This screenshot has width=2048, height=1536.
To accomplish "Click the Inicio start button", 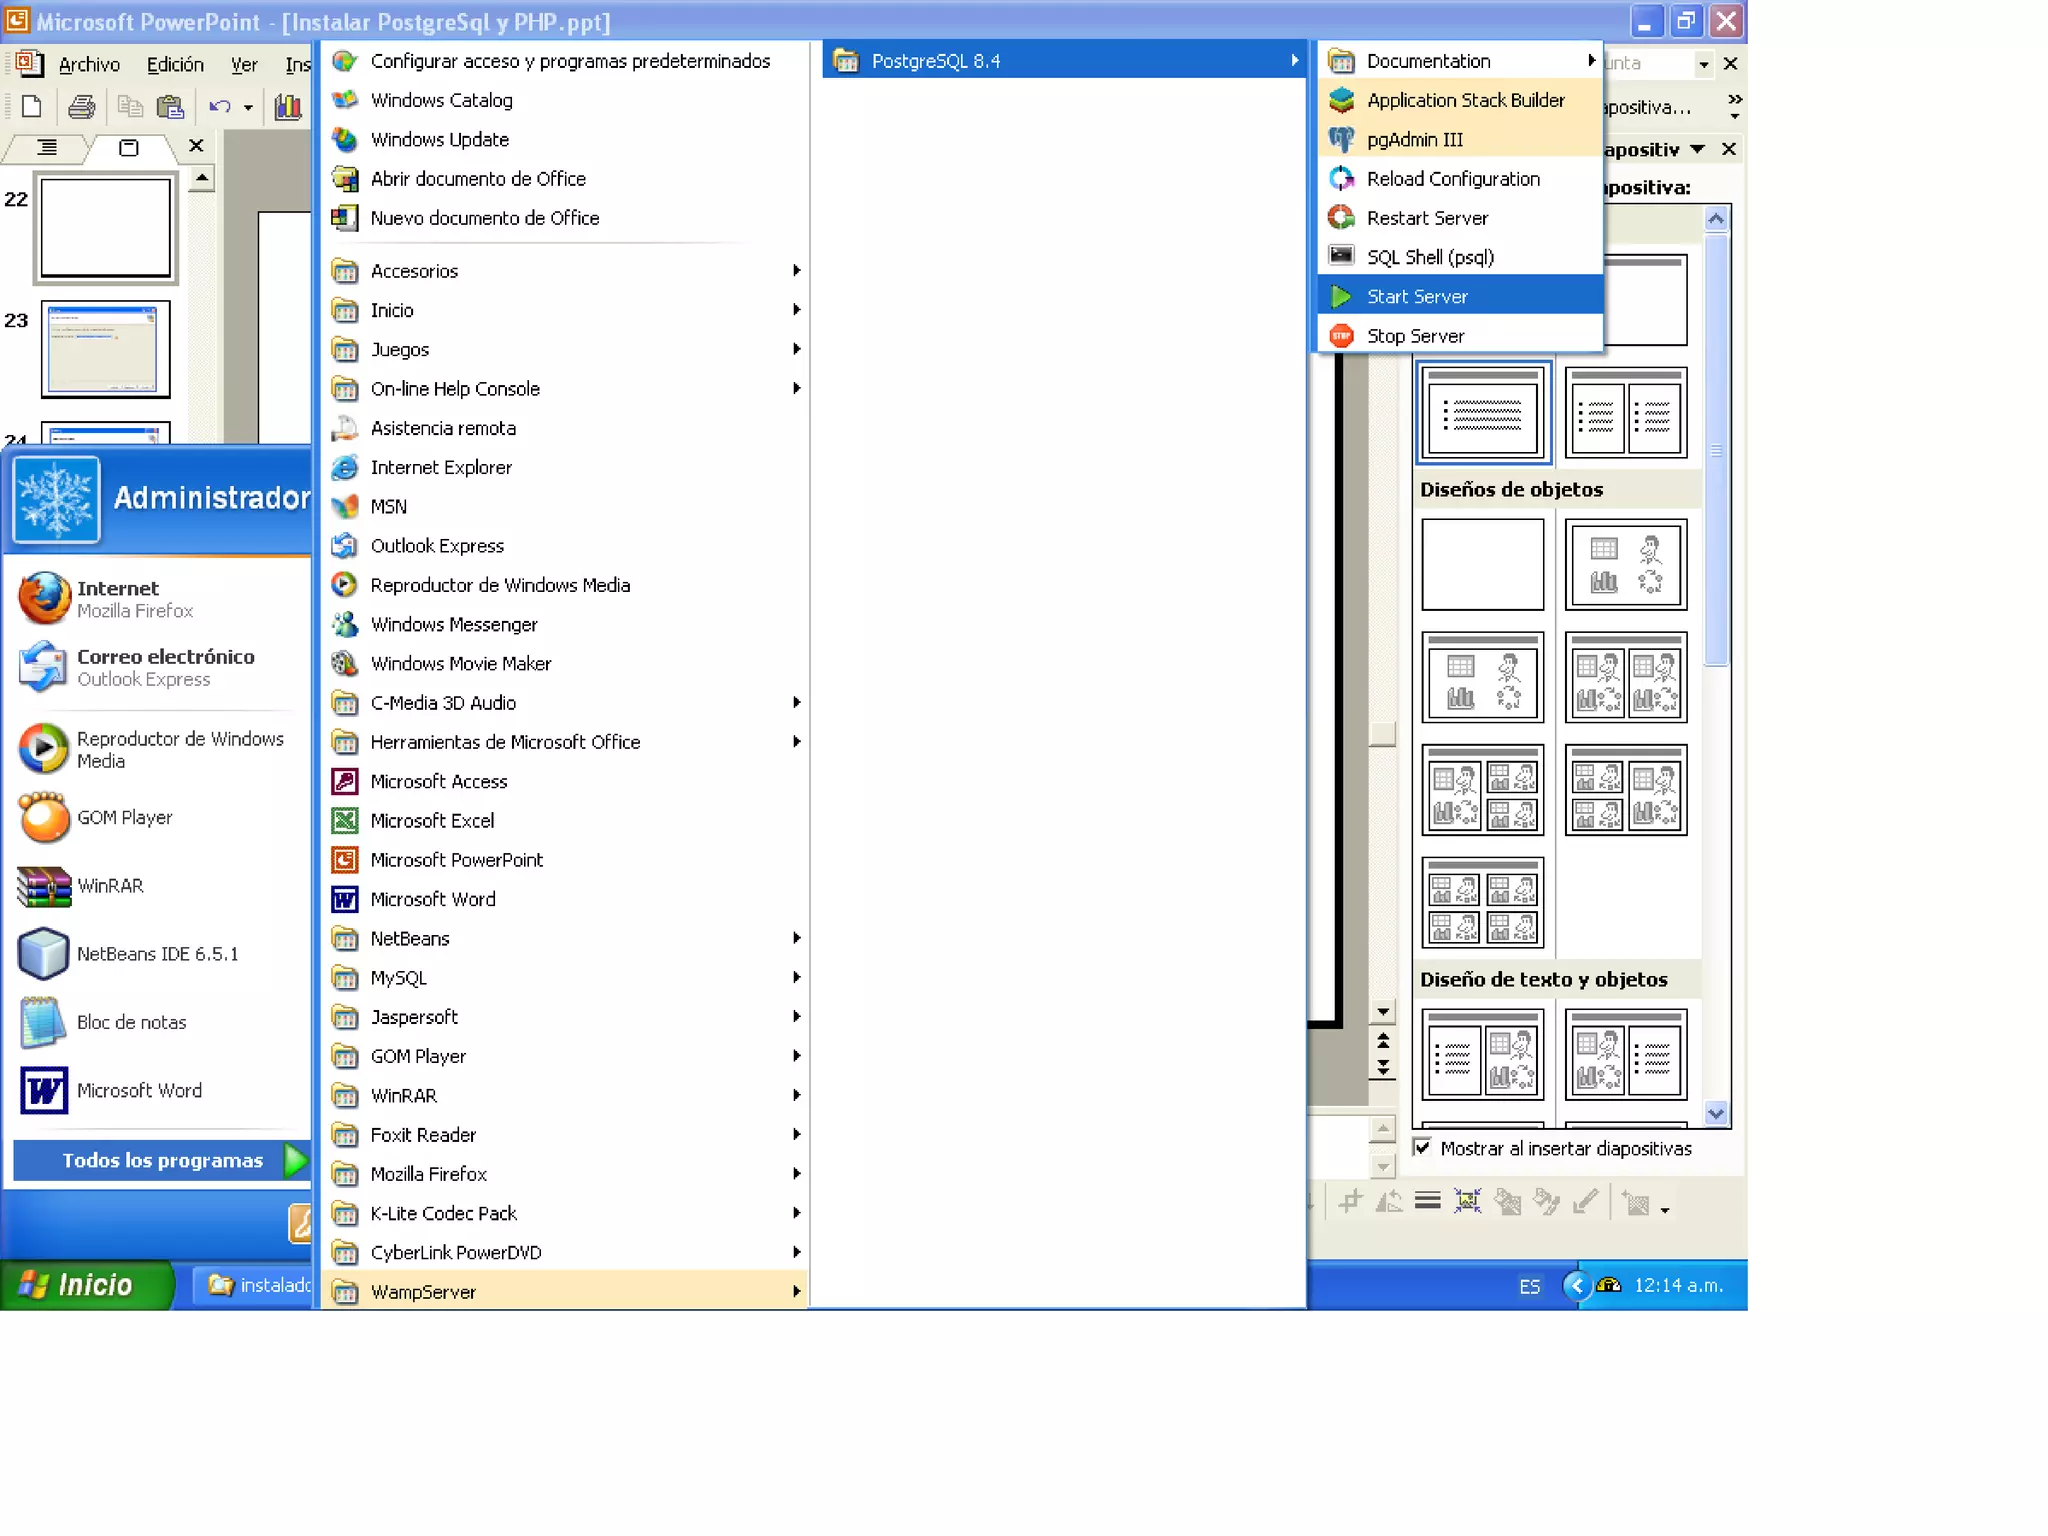I will point(78,1284).
